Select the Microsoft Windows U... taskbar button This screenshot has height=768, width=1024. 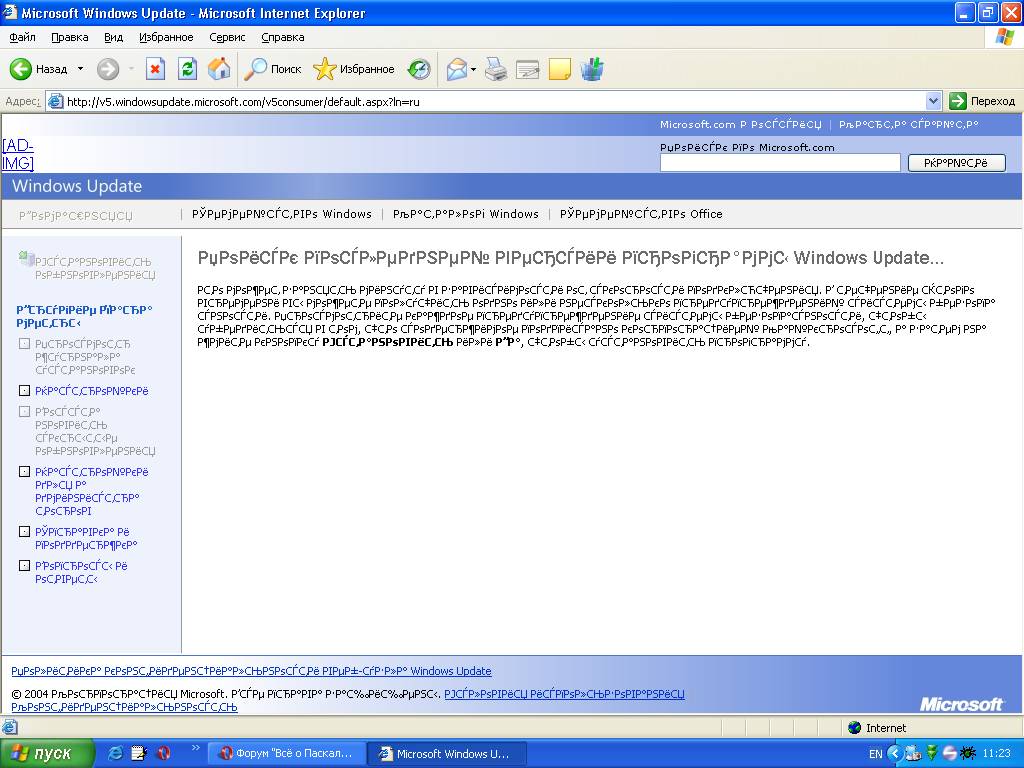445,754
